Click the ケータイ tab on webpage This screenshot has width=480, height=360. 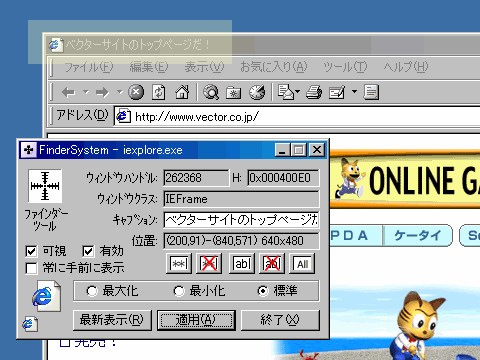[x=418, y=236]
